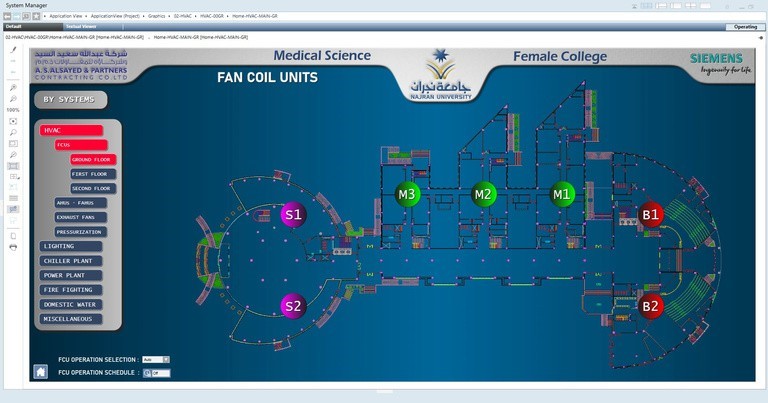This screenshot has height=403, width=768.
Task: Click the purple S1 zone marker
Action: point(293,214)
